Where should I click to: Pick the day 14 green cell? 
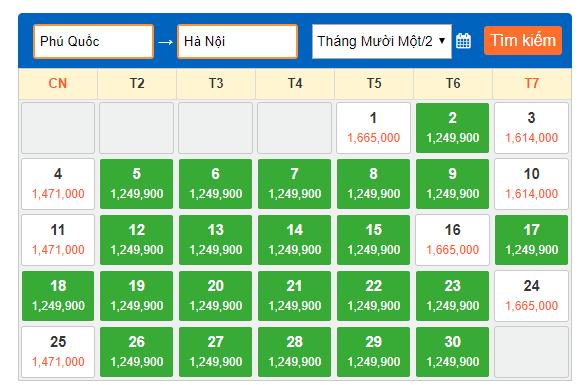point(294,240)
